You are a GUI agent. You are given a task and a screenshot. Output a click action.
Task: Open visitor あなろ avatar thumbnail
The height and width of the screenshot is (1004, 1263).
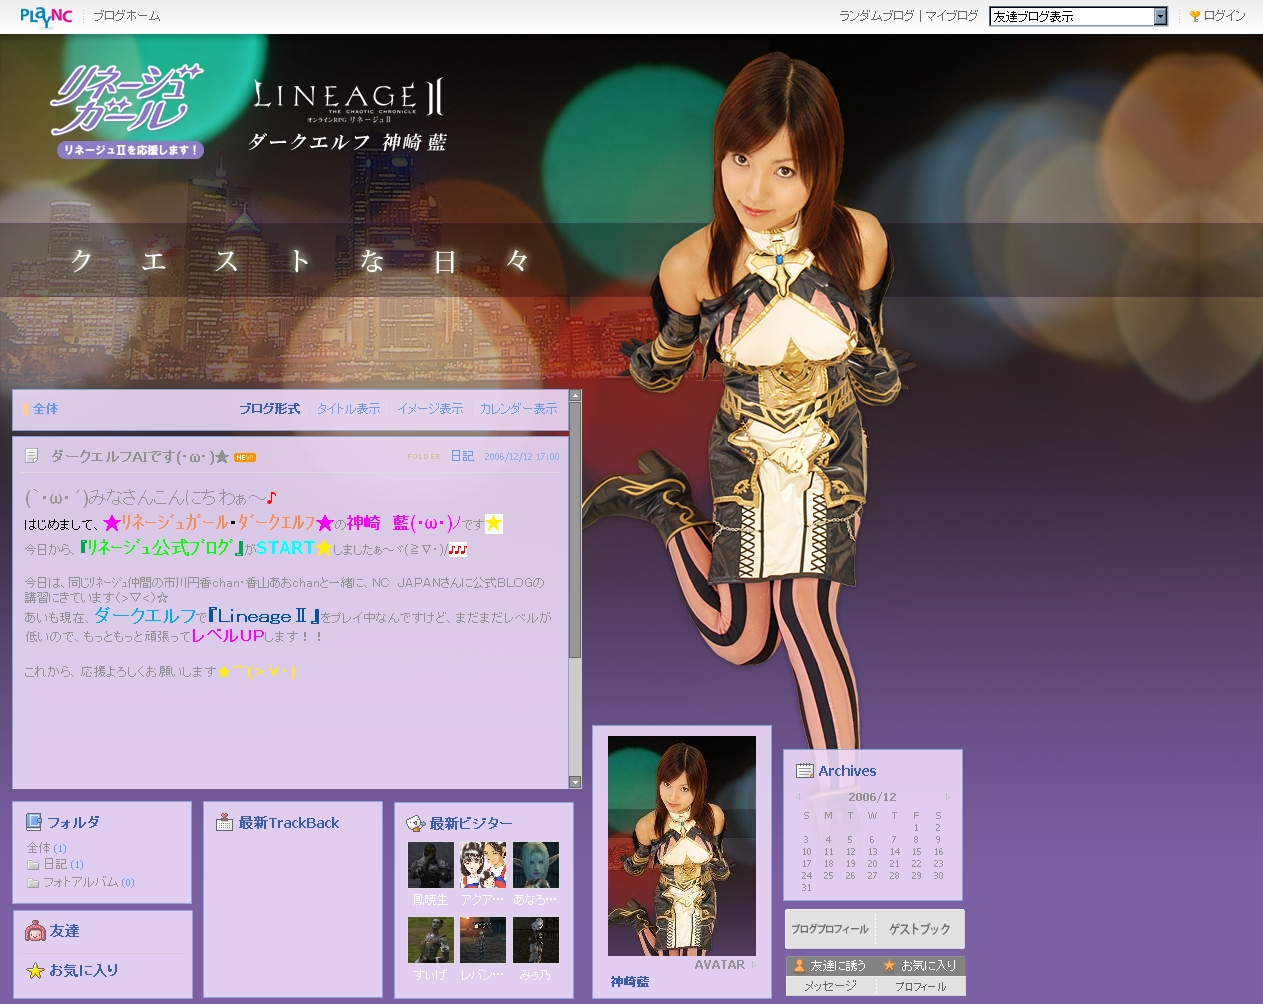[536, 865]
